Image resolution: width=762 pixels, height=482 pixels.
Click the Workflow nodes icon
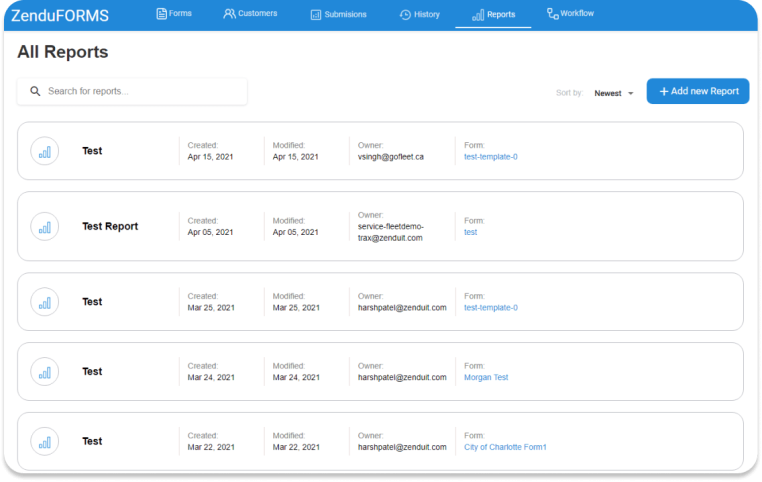pos(552,14)
